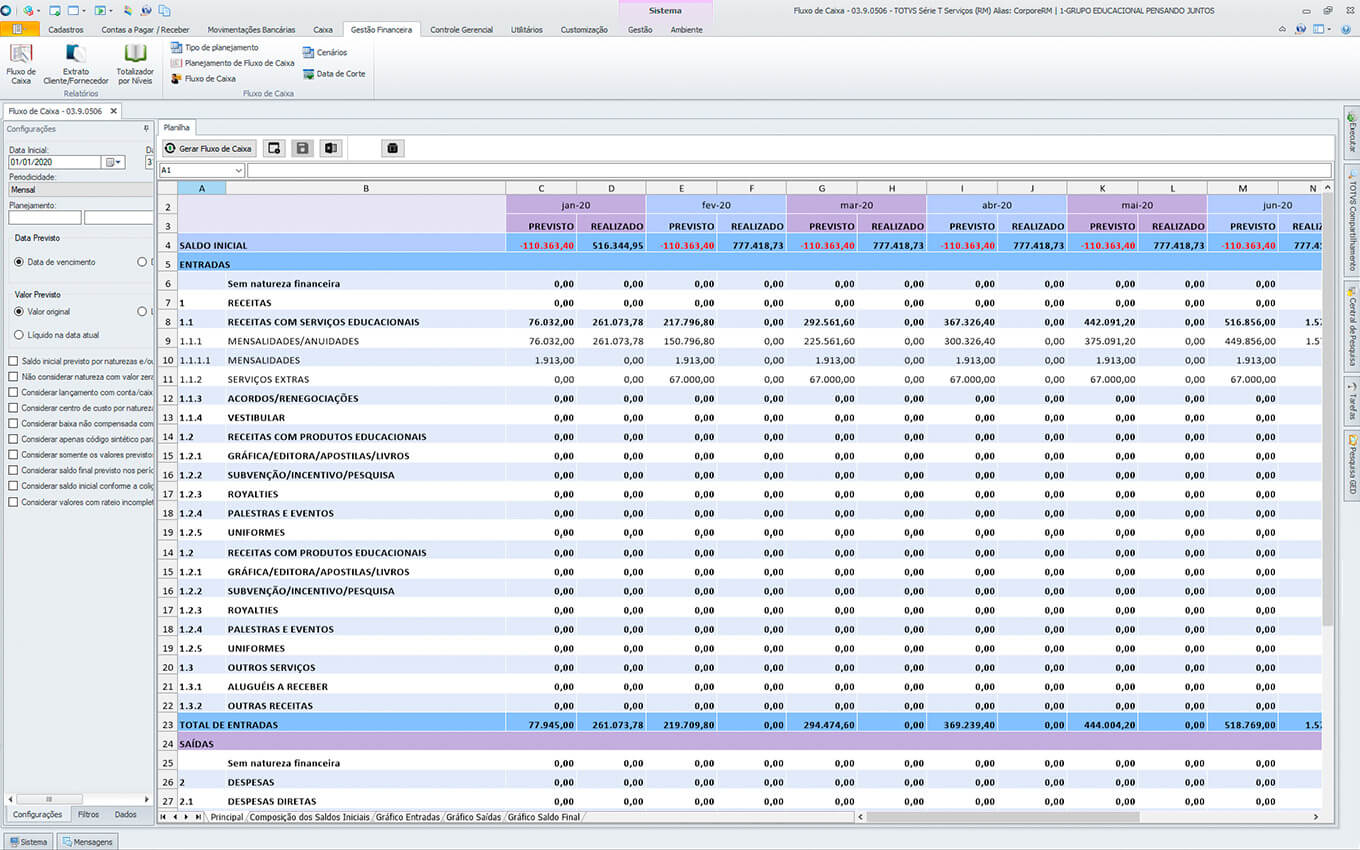This screenshot has width=1360, height=850.
Task: Check Considerar baixa não compensada option
Action: click(13, 424)
